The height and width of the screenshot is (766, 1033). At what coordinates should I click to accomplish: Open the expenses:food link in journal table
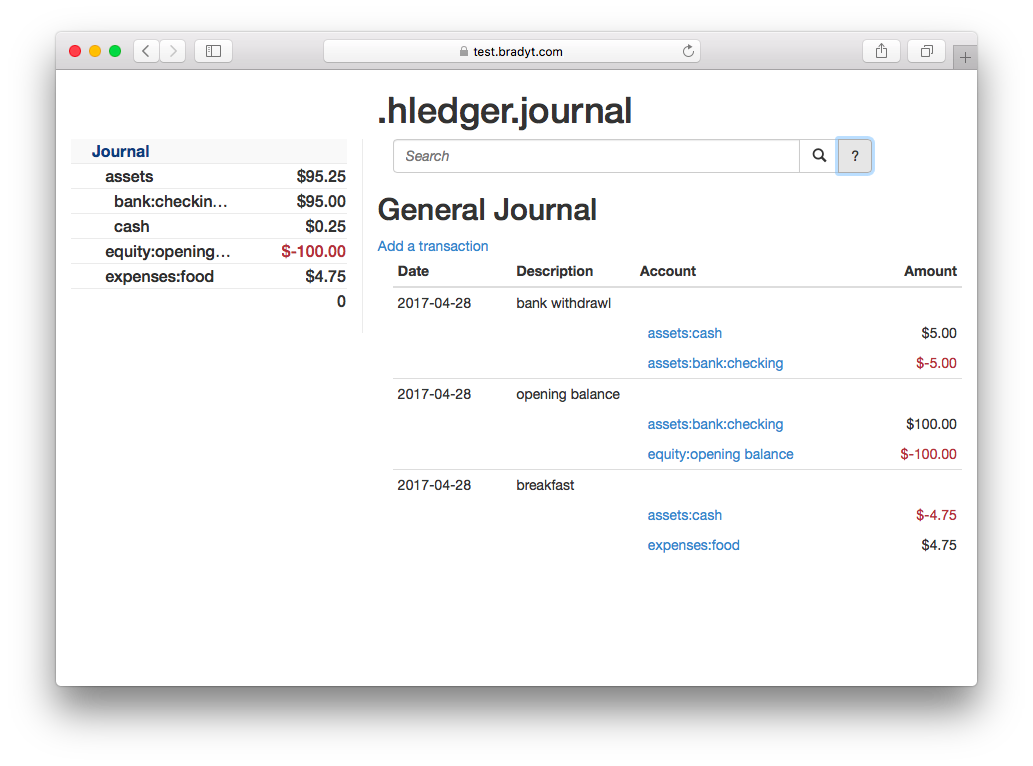click(x=694, y=545)
